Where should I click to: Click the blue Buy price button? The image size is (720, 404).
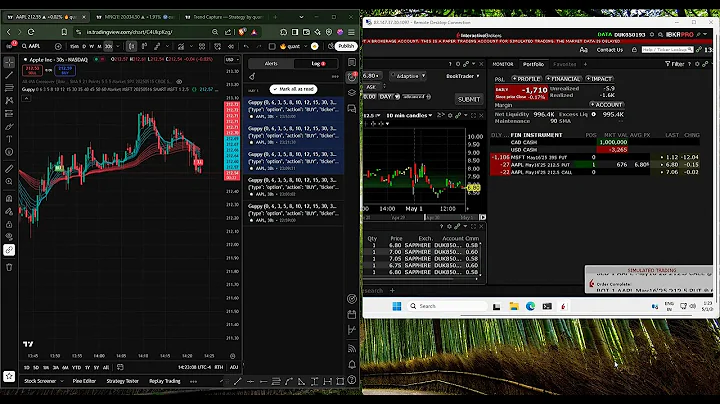65,70
